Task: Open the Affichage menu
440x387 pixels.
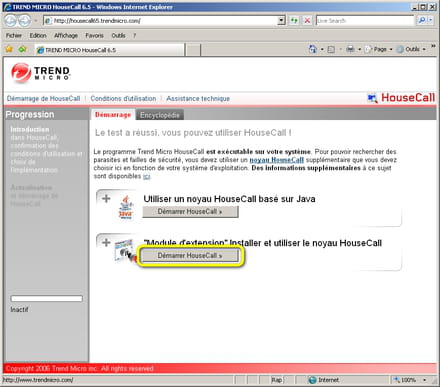Action: (x=66, y=35)
